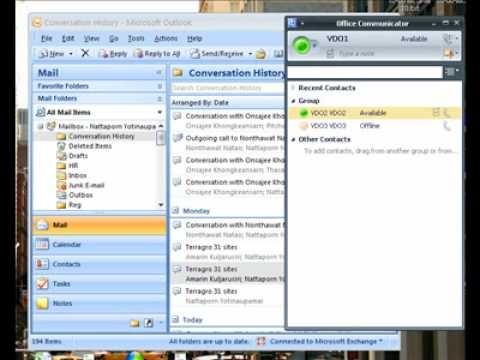Image resolution: width=480 pixels, height=360 pixels.
Task: Open the File menu in Outlook
Action: coord(46,39)
